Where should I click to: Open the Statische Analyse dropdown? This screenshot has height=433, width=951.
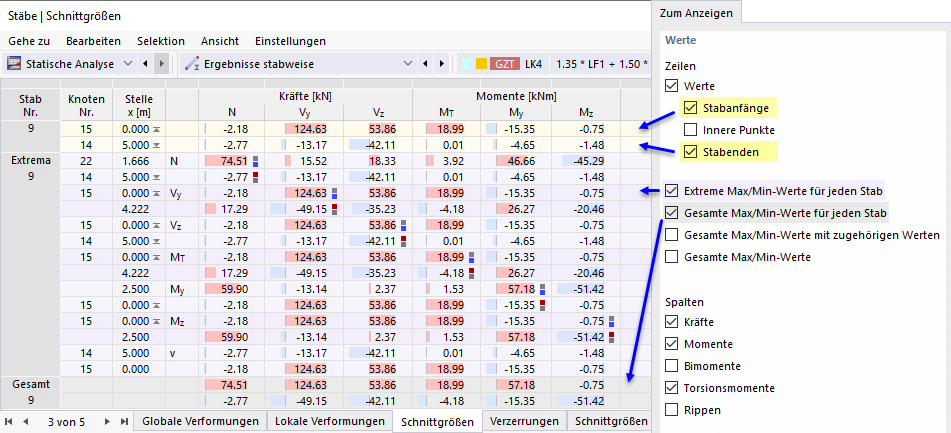pos(128,64)
